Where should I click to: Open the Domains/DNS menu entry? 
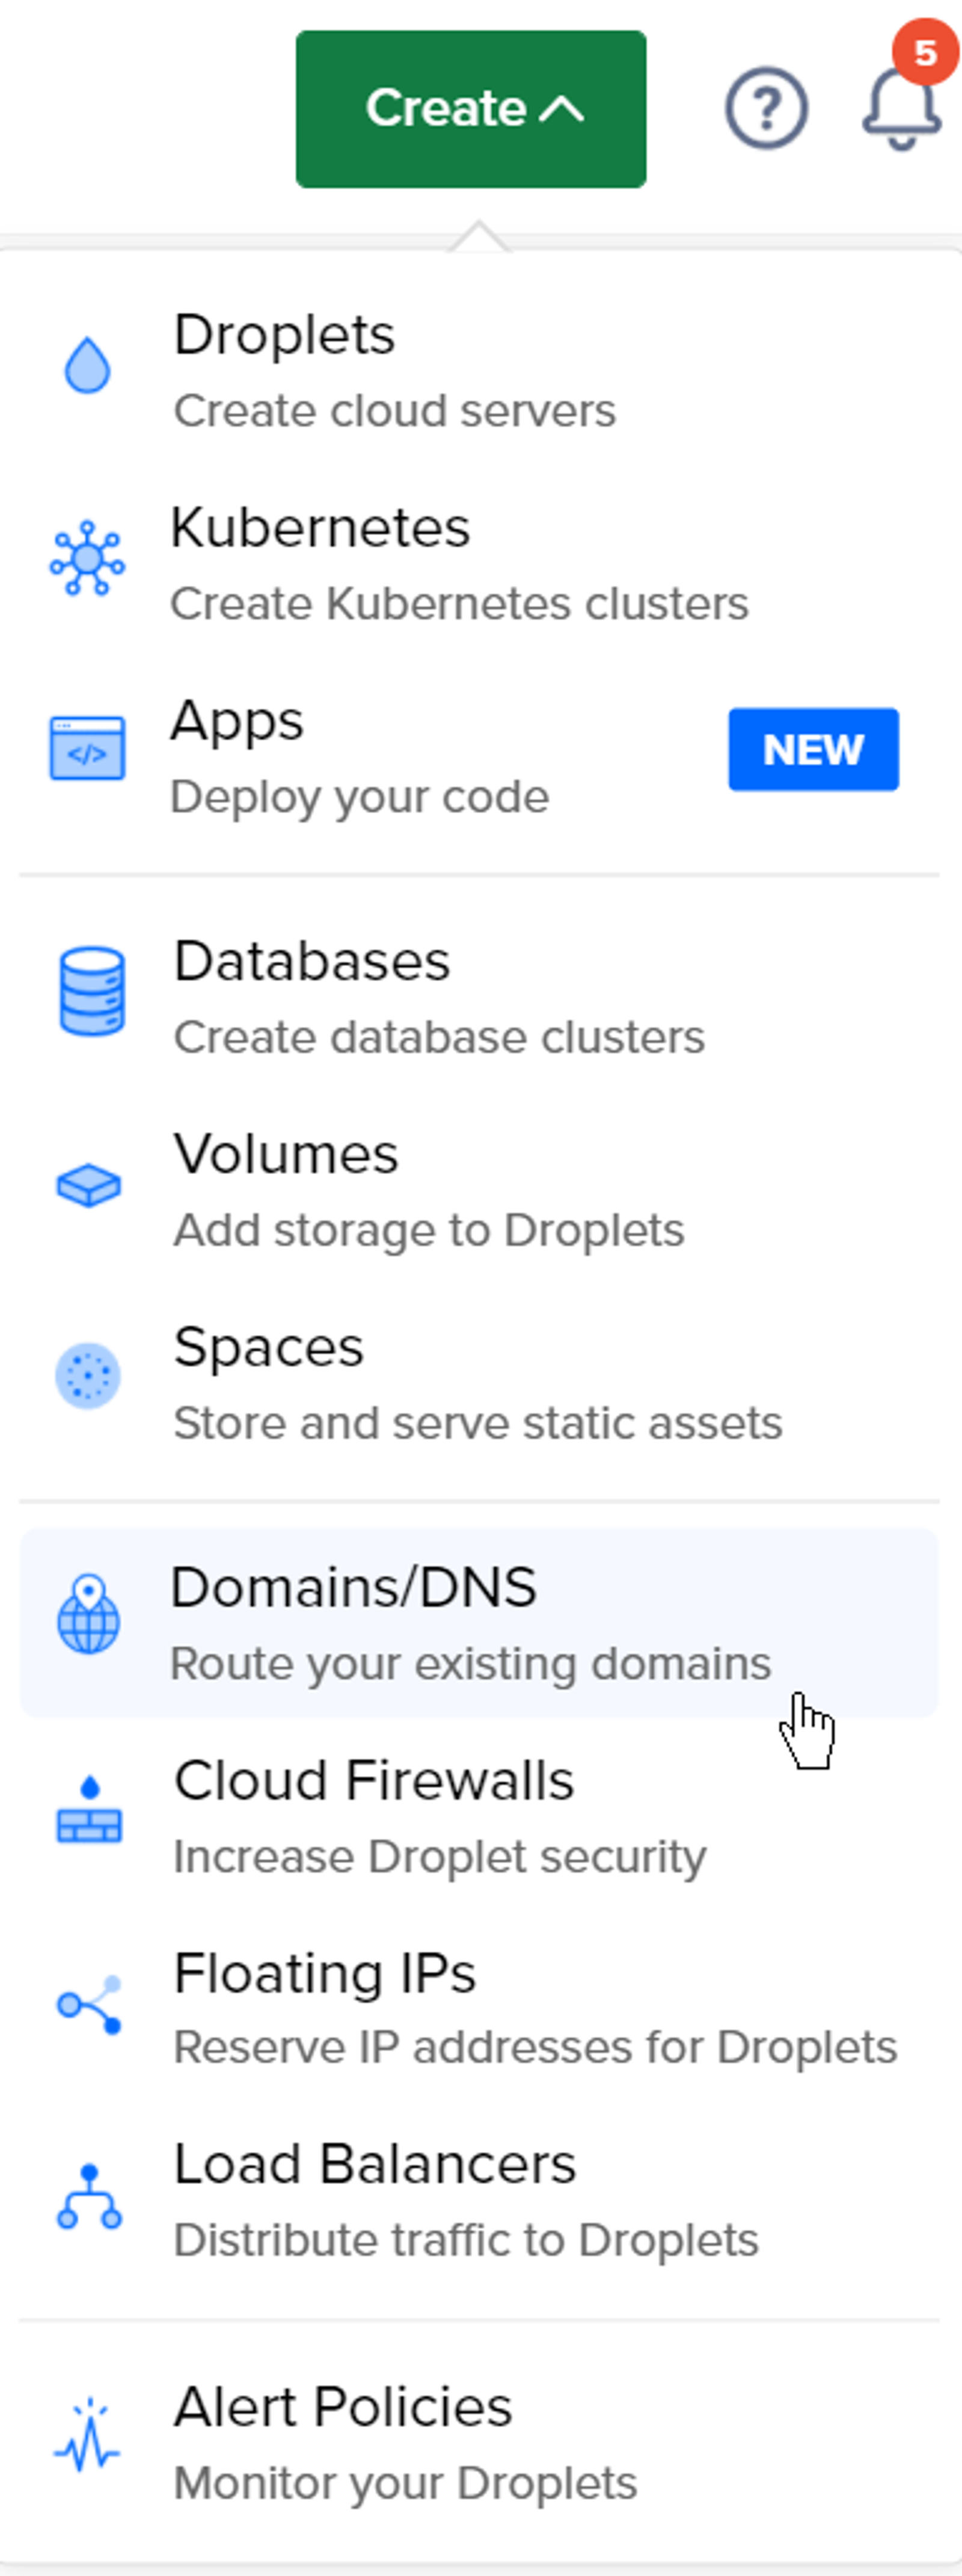(x=479, y=1622)
